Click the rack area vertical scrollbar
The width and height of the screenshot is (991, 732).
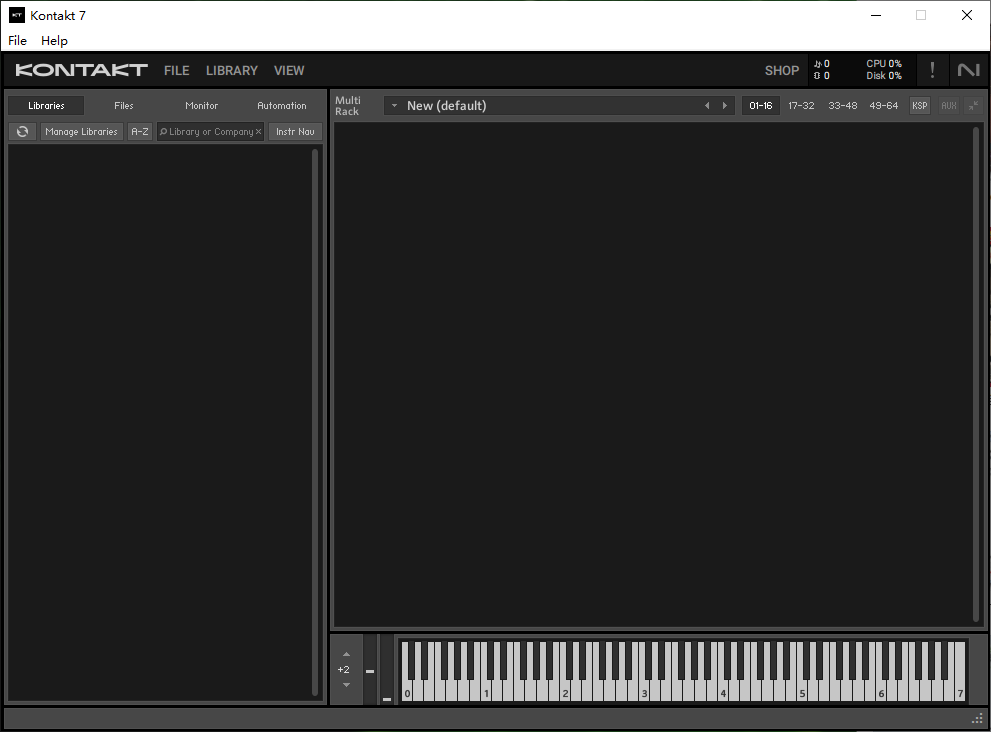[976, 374]
